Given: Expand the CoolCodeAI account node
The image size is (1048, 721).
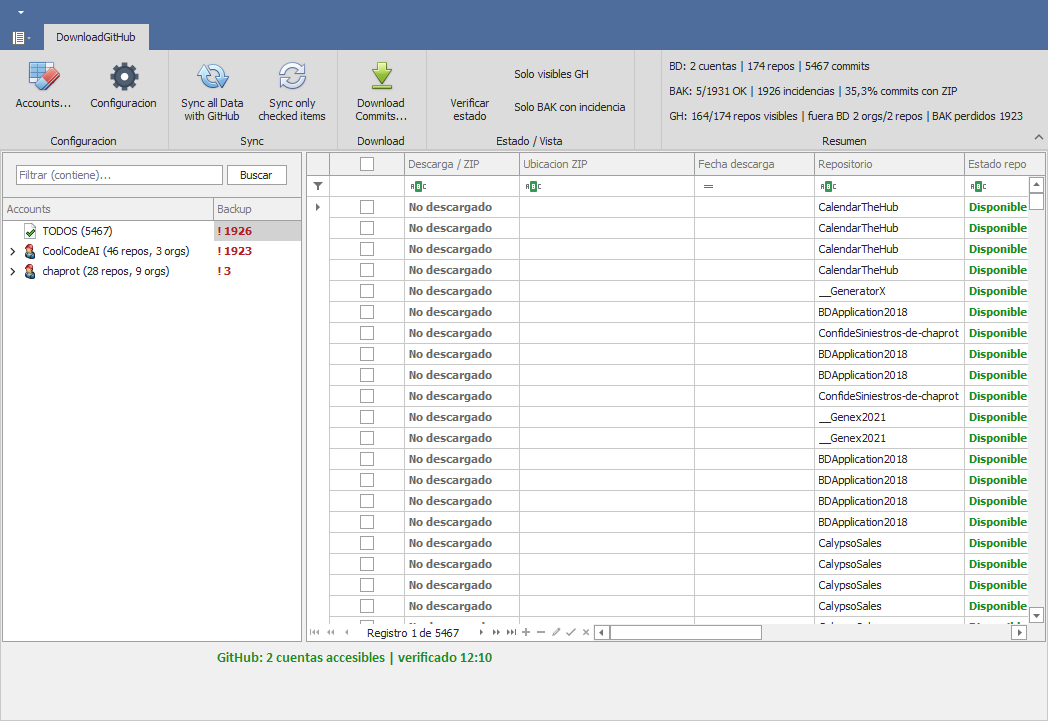Looking at the screenshot, I should 13,251.
